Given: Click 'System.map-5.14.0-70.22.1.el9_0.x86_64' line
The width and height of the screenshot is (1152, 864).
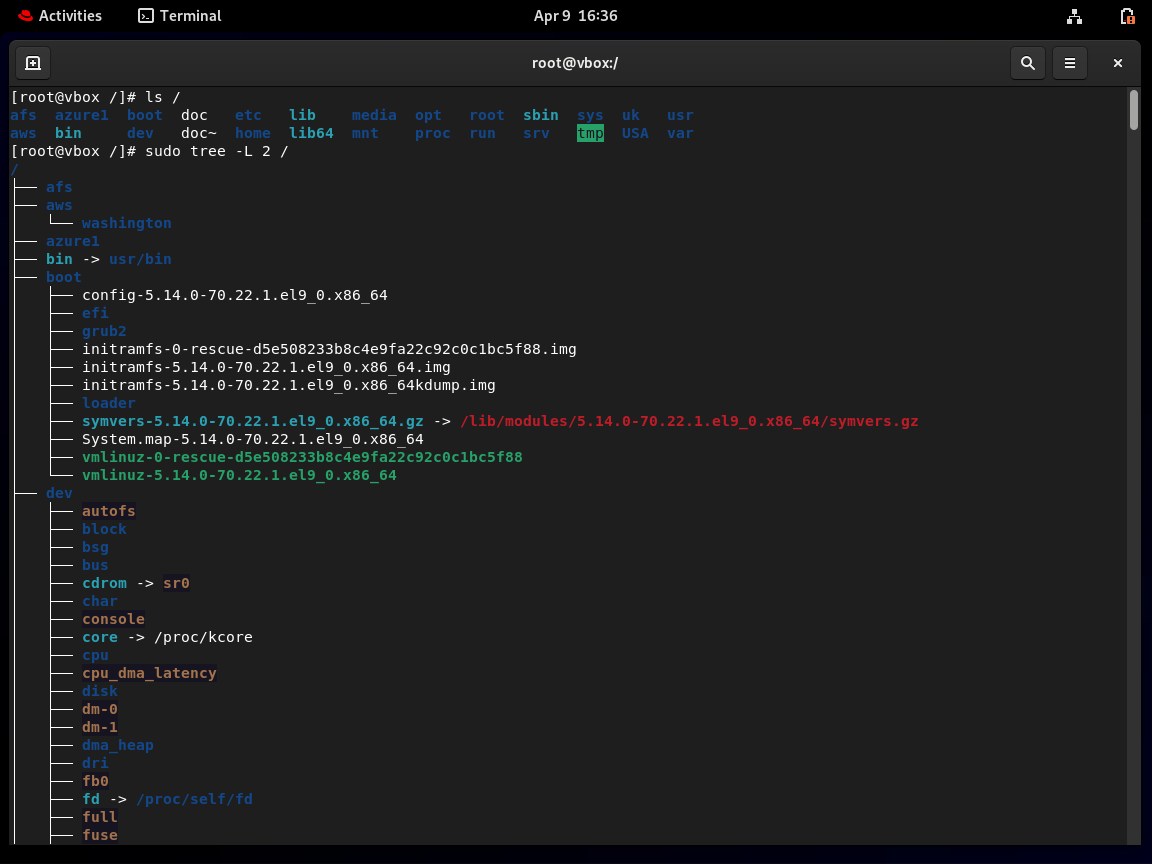Looking at the screenshot, I should tap(253, 439).
